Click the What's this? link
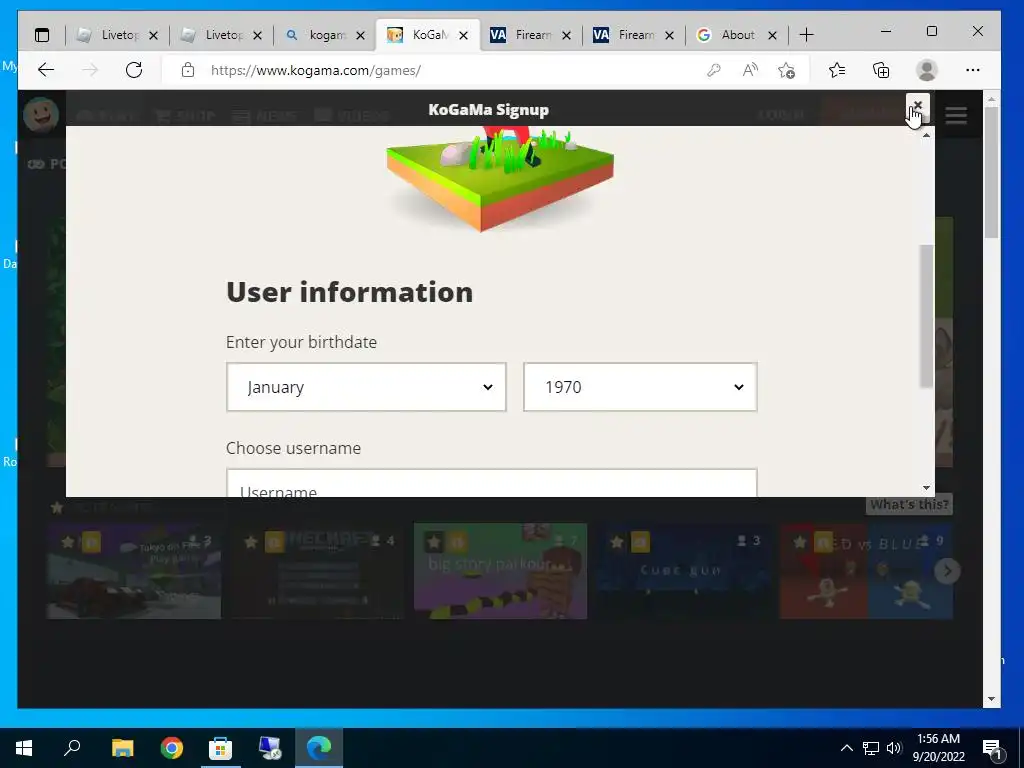The width and height of the screenshot is (1024, 768). pyautogui.click(x=909, y=504)
